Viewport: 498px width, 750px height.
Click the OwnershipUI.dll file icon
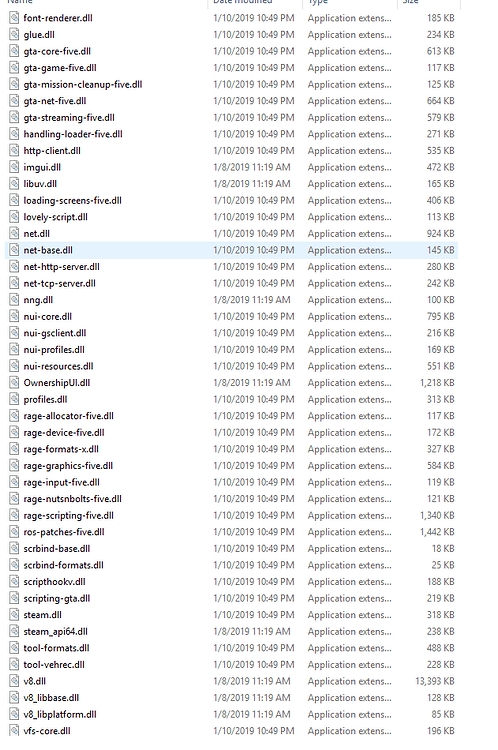(14, 383)
